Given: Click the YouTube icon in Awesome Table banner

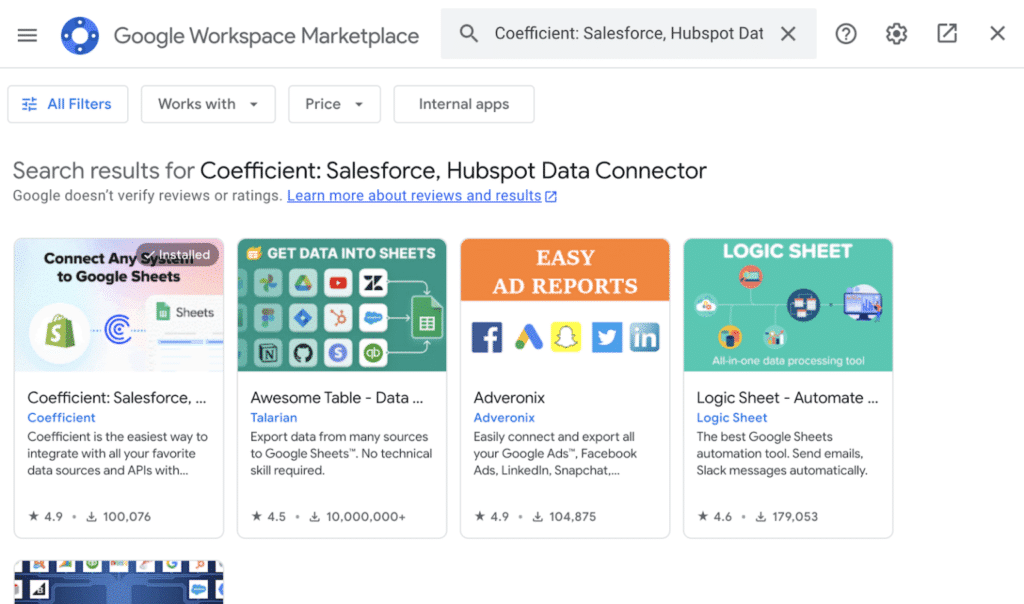Looking at the screenshot, I should point(338,283).
